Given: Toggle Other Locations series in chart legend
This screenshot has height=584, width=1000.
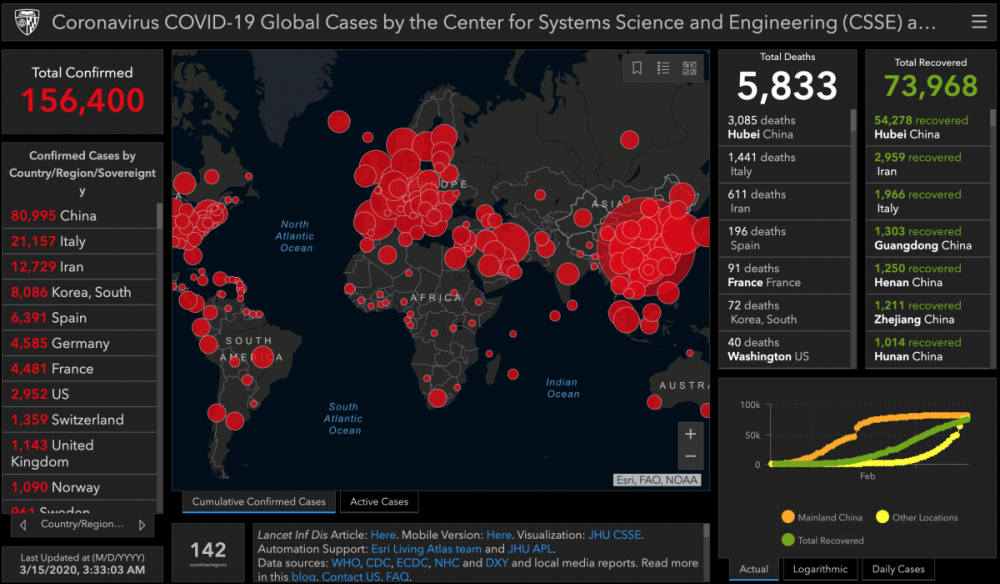Looking at the screenshot, I should pyautogui.click(x=917, y=517).
